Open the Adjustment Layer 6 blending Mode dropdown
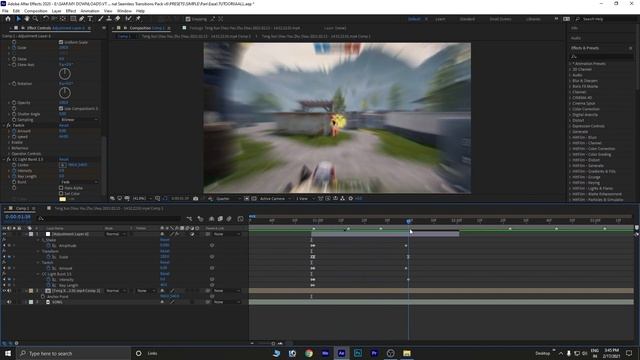This screenshot has height=360, width=640. 116,234
